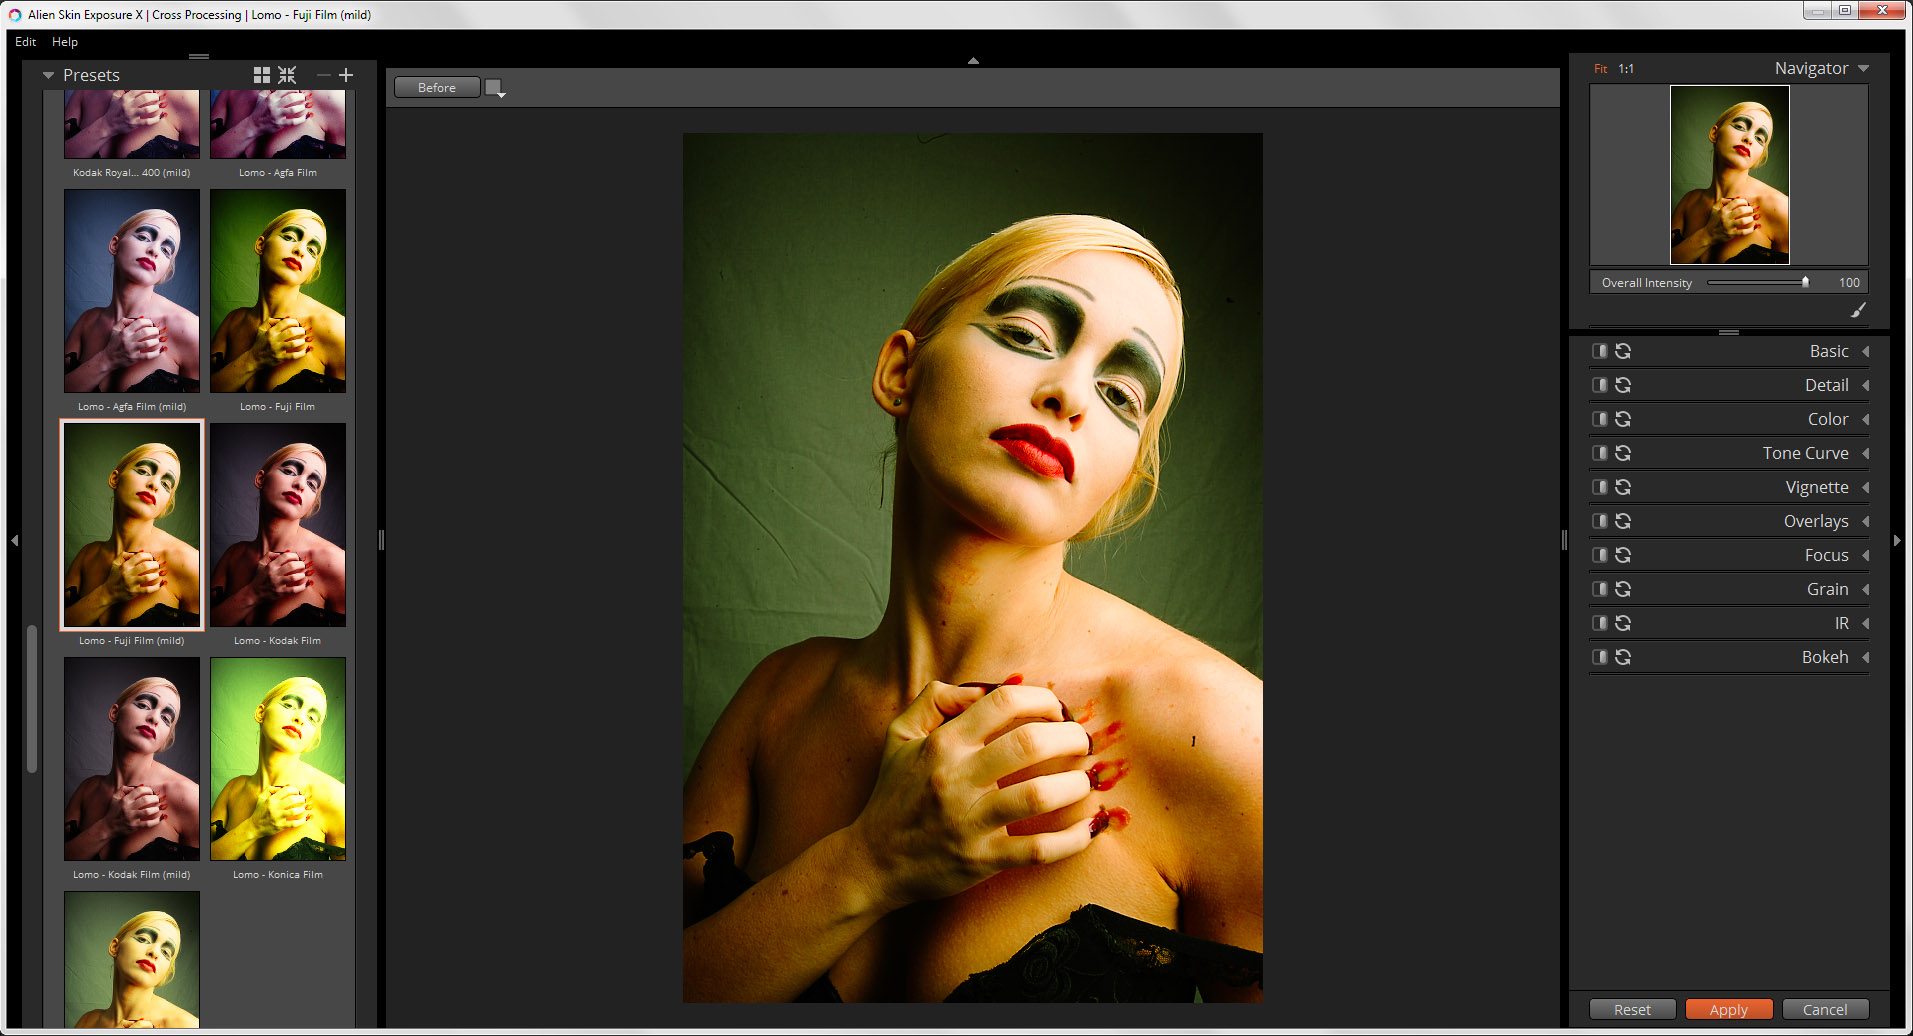Image resolution: width=1913 pixels, height=1036 pixels.
Task: Select the Lomo - Kodak Film preset
Action: coord(278,525)
